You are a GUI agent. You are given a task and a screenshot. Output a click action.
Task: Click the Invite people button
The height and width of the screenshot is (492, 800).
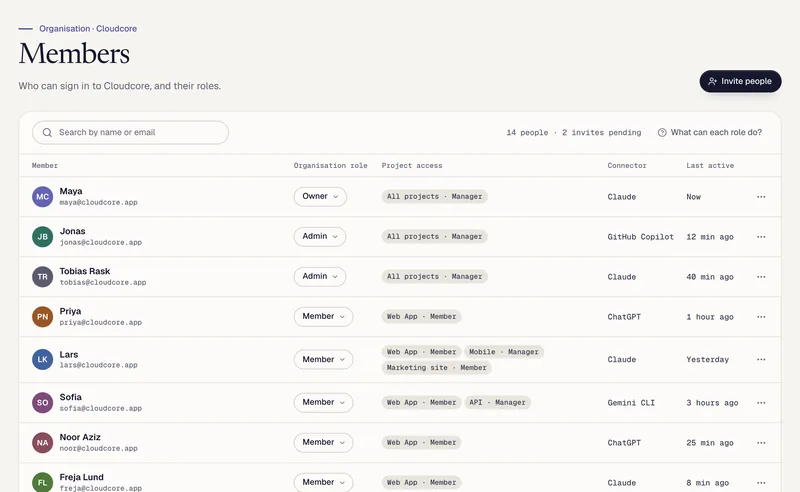(x=740, y=81)
